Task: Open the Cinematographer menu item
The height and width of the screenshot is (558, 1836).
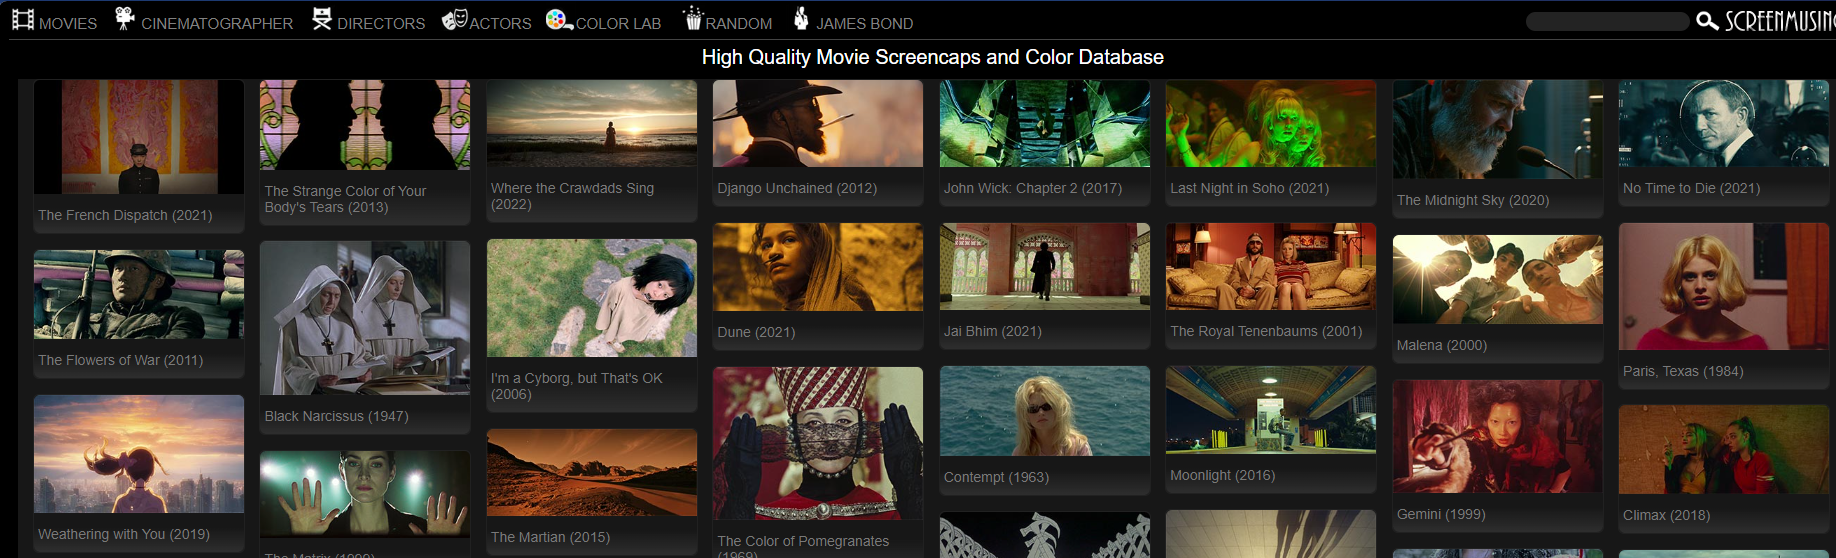Action: [x=217, y=23]
